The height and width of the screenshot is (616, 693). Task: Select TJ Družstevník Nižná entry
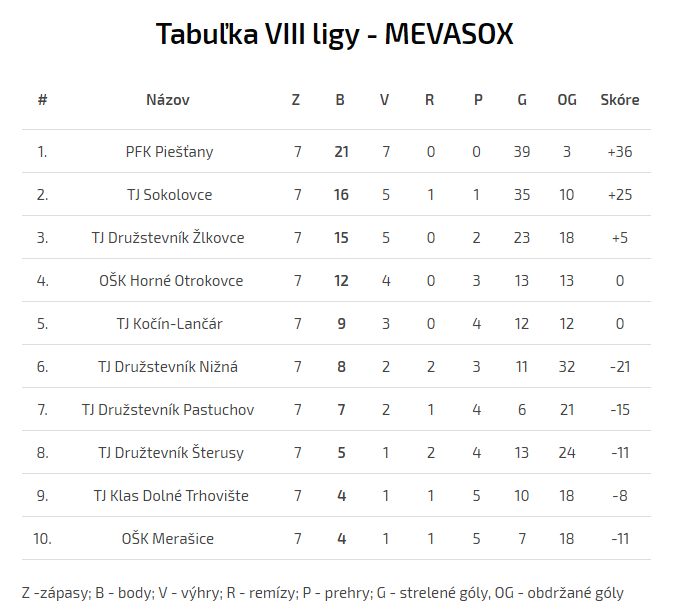click(168, 367)
